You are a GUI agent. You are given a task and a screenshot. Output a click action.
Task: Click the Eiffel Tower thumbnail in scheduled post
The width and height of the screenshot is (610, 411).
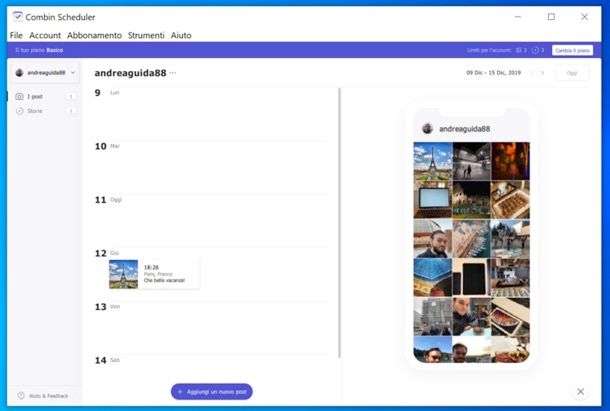[123, 274]
